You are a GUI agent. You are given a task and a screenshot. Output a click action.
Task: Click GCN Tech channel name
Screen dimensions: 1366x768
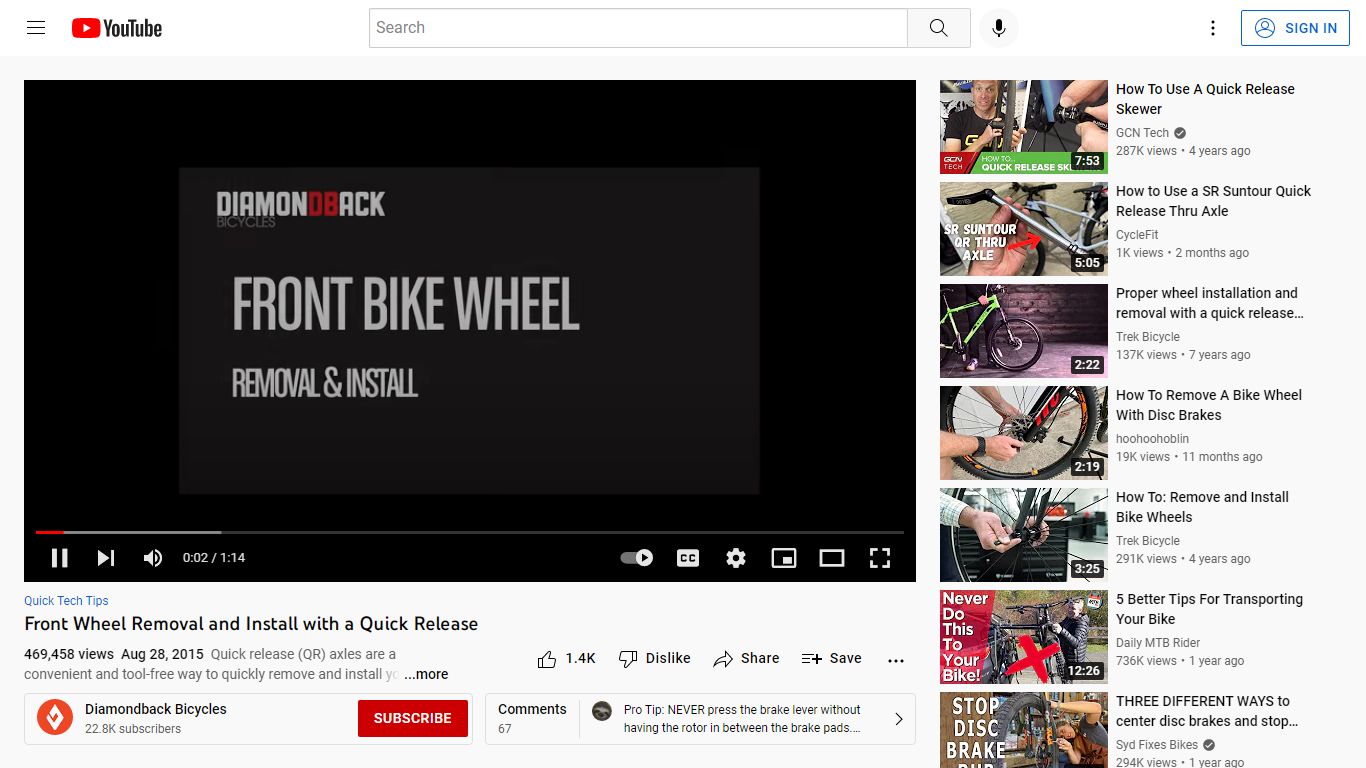(x=1142, y=133)
